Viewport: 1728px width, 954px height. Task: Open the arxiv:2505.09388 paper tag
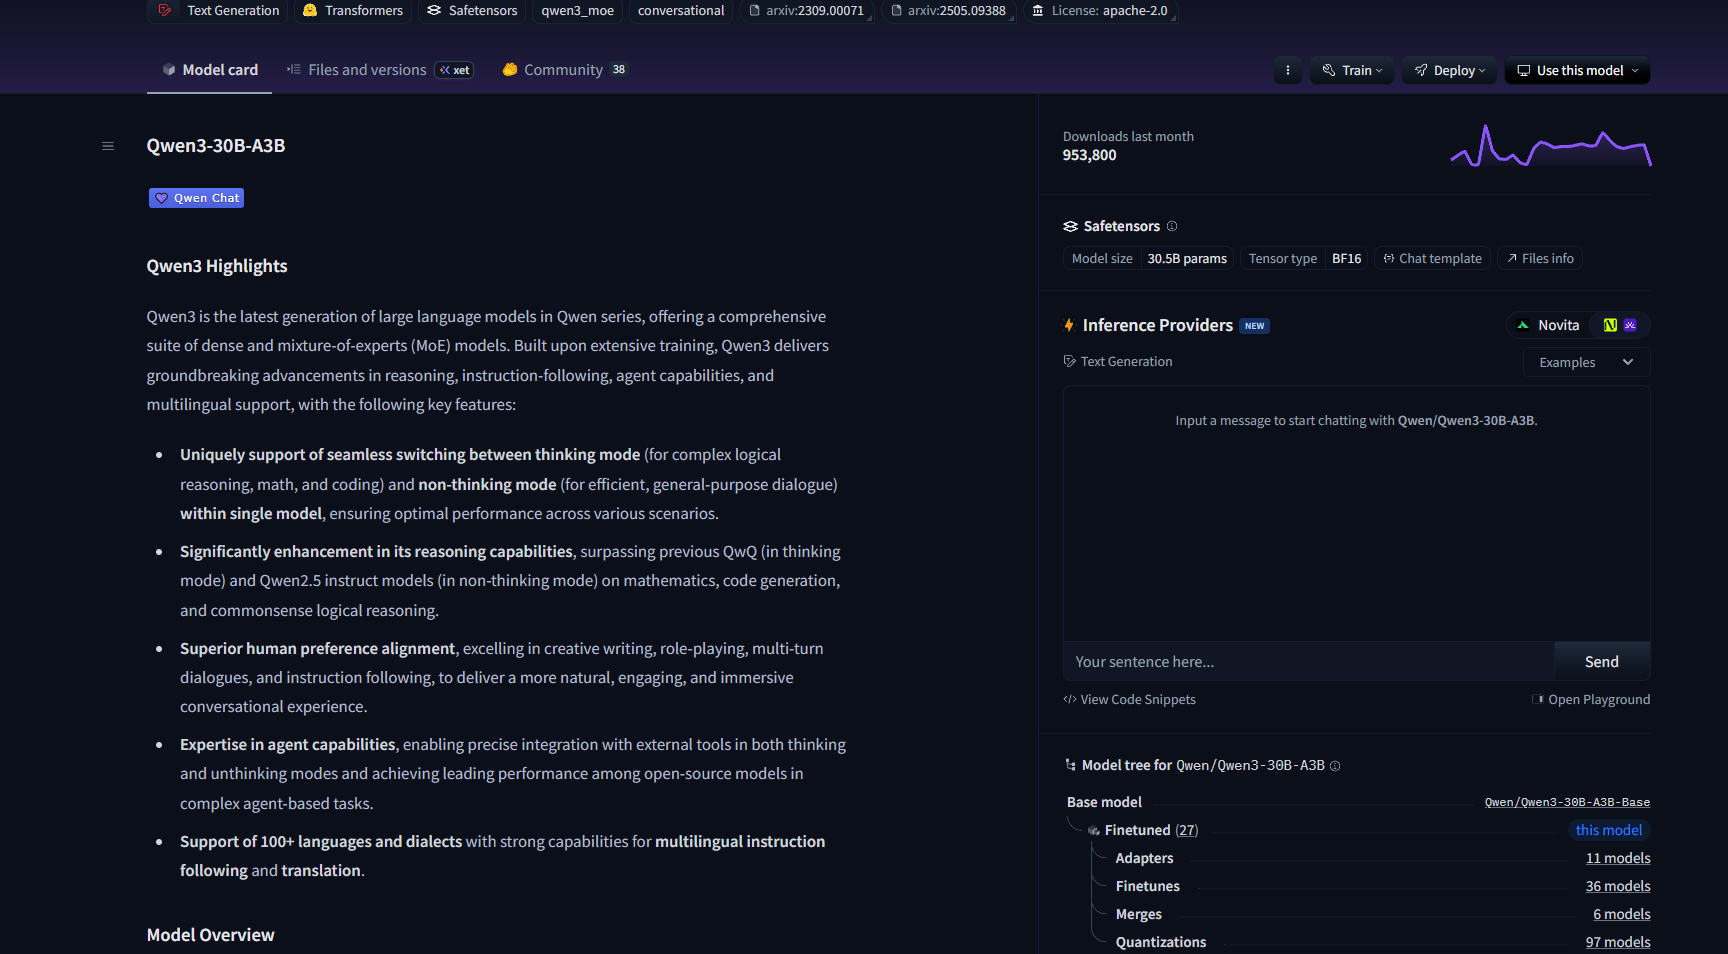pyautogui.click(x=948, y=11)
